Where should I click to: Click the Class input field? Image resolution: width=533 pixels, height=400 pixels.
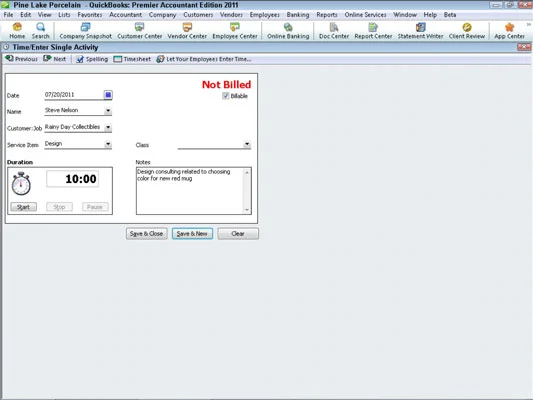(x=210, y=145)
